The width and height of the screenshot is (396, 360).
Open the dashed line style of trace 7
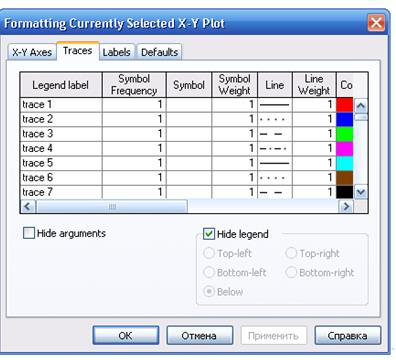click(x=275, y=192)
